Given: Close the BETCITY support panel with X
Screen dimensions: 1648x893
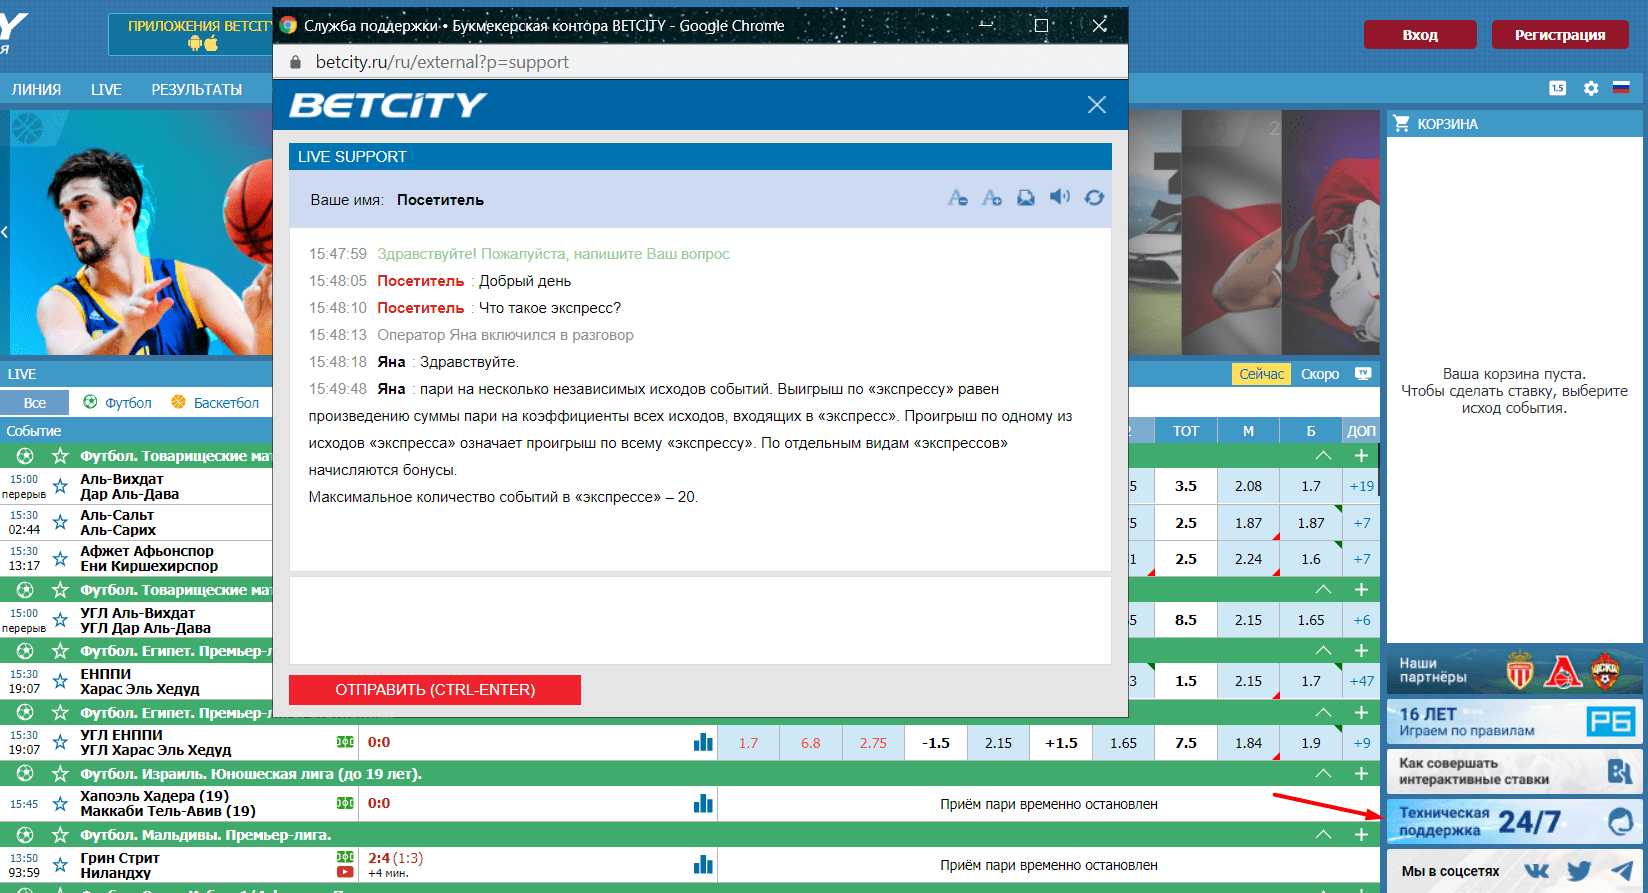Looking at the screenshot, I should [x=1097, y=105].
